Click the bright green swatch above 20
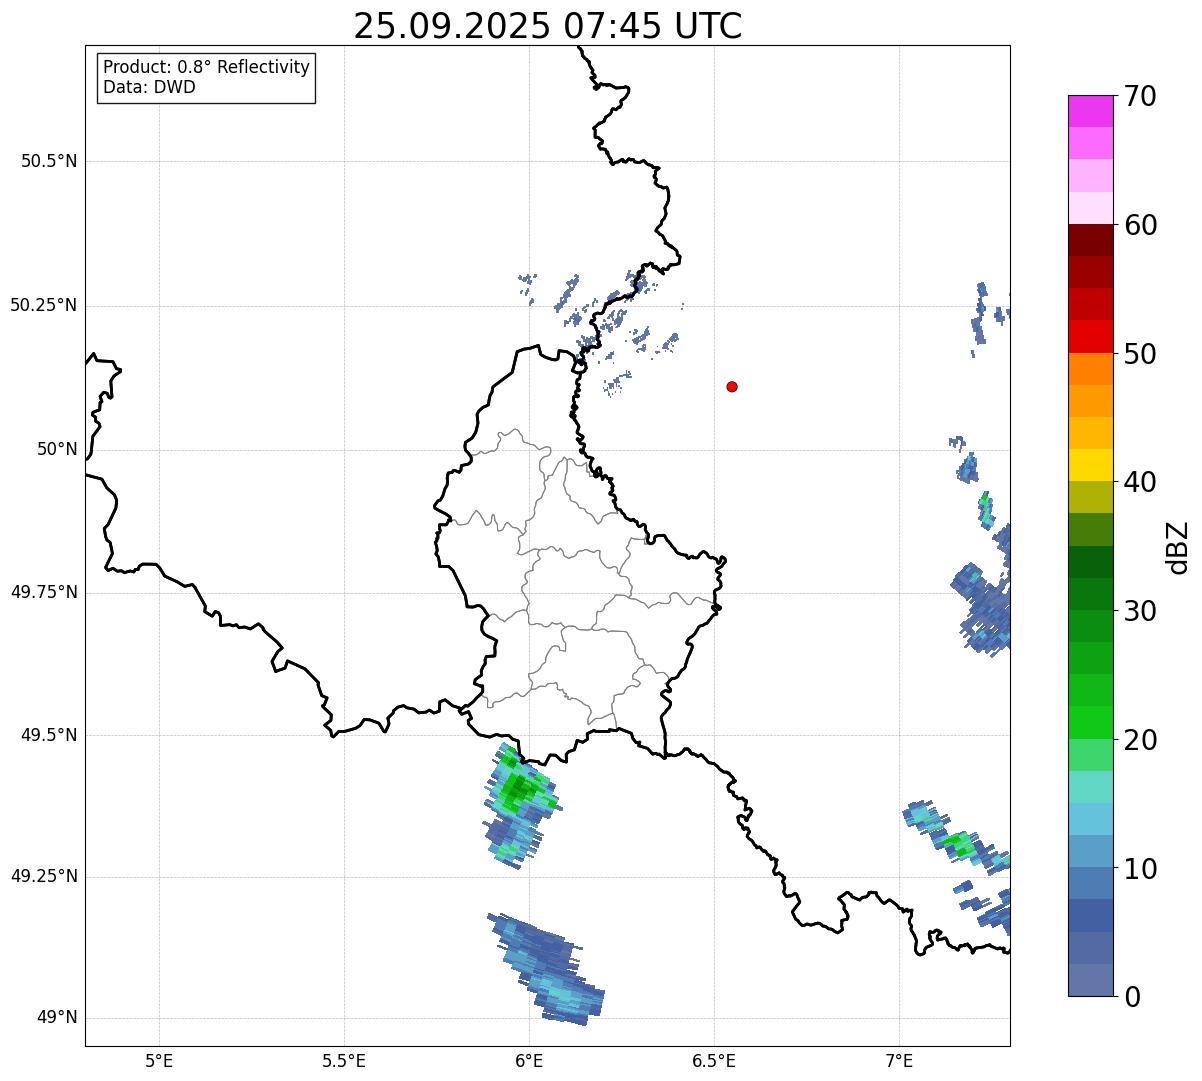 point(1090,723)
